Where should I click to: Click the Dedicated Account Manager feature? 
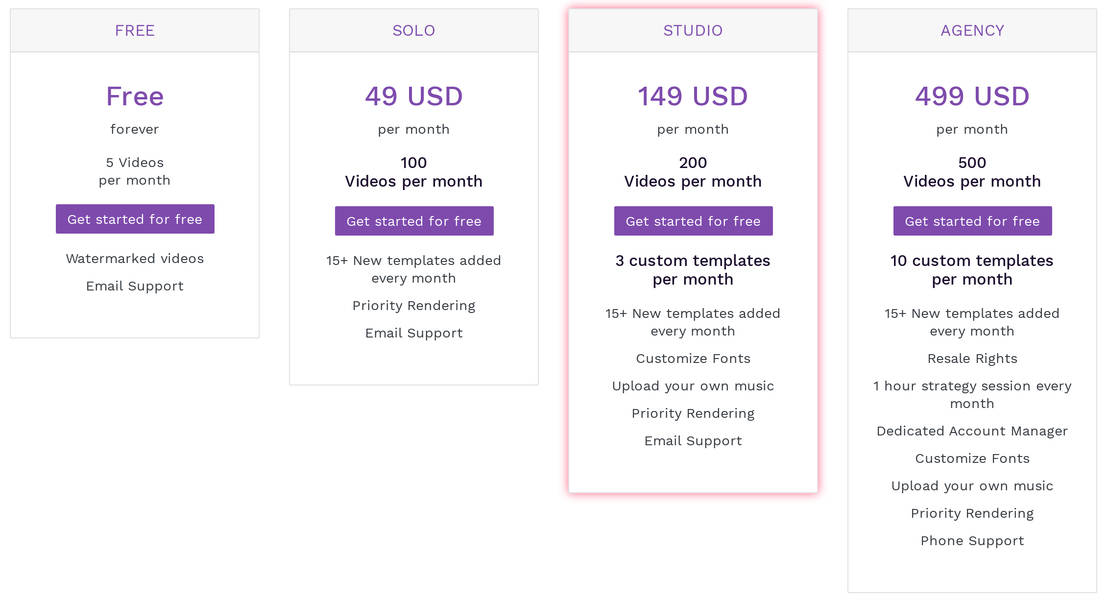pos(972,431)
